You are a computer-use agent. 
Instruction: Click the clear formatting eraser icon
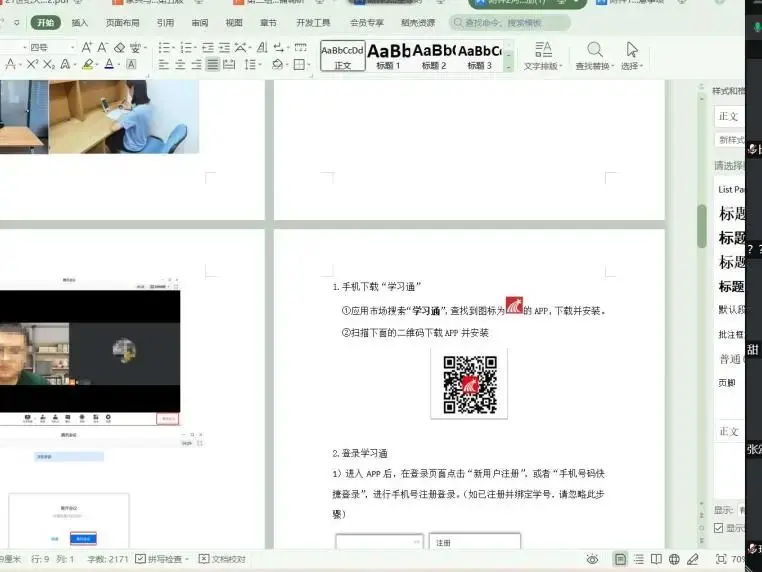coord(119,48)
